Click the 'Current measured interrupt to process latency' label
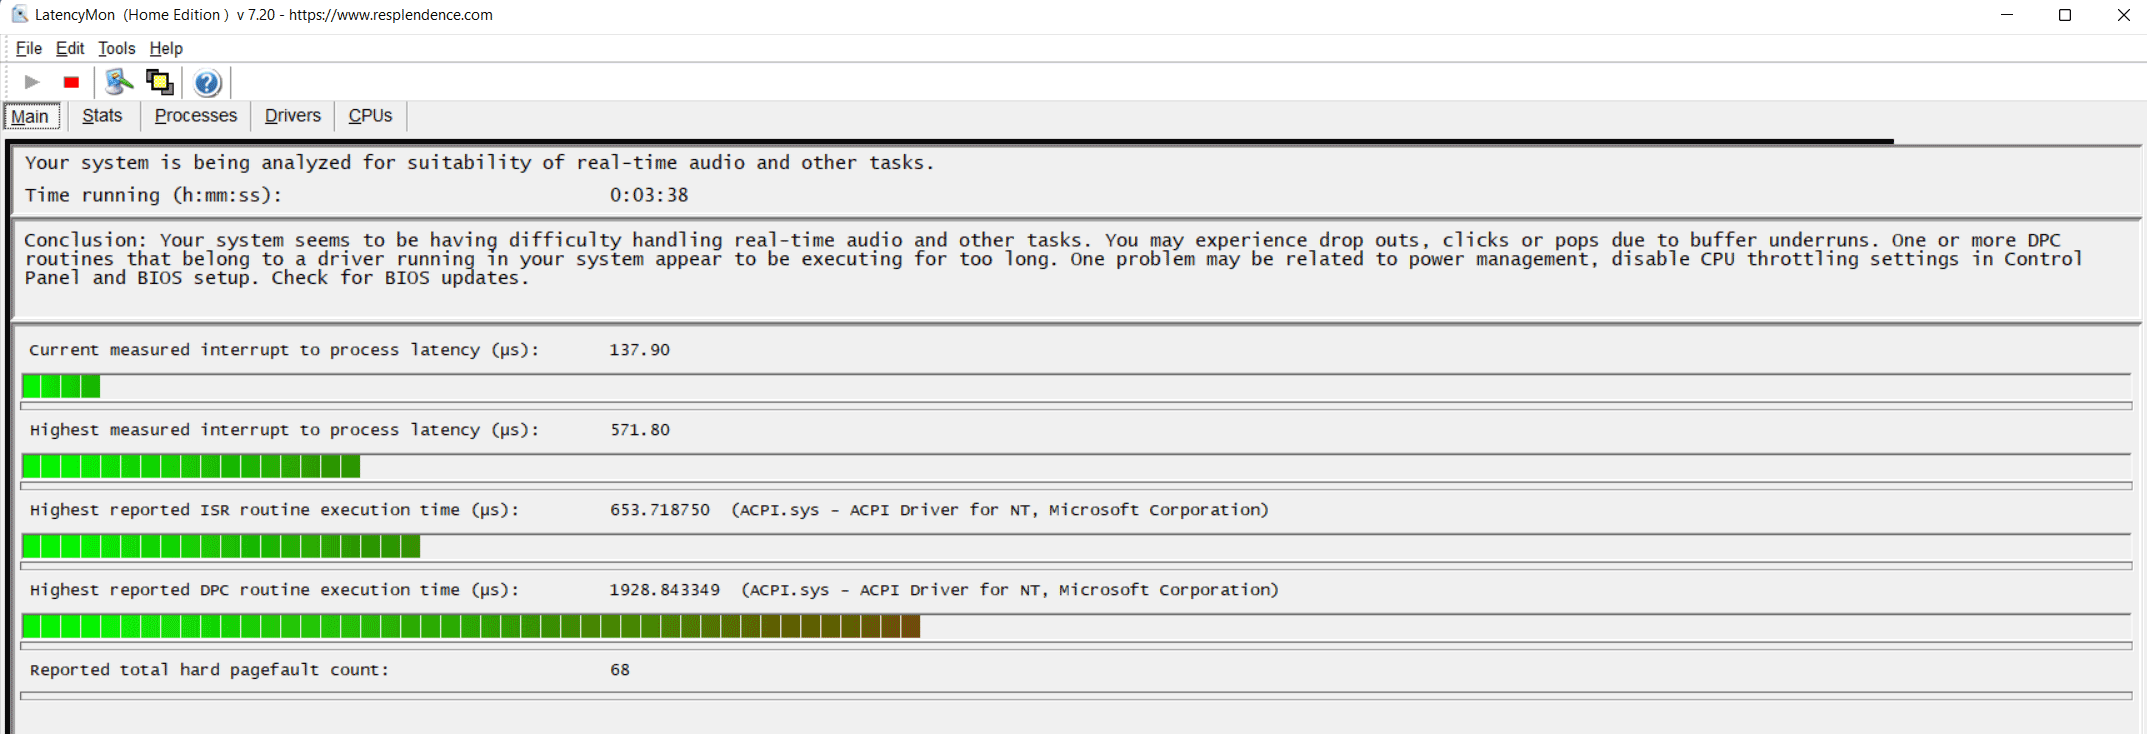Image resolution: width=2147 pixels, height=734 pixels. (x=285, y=350)
